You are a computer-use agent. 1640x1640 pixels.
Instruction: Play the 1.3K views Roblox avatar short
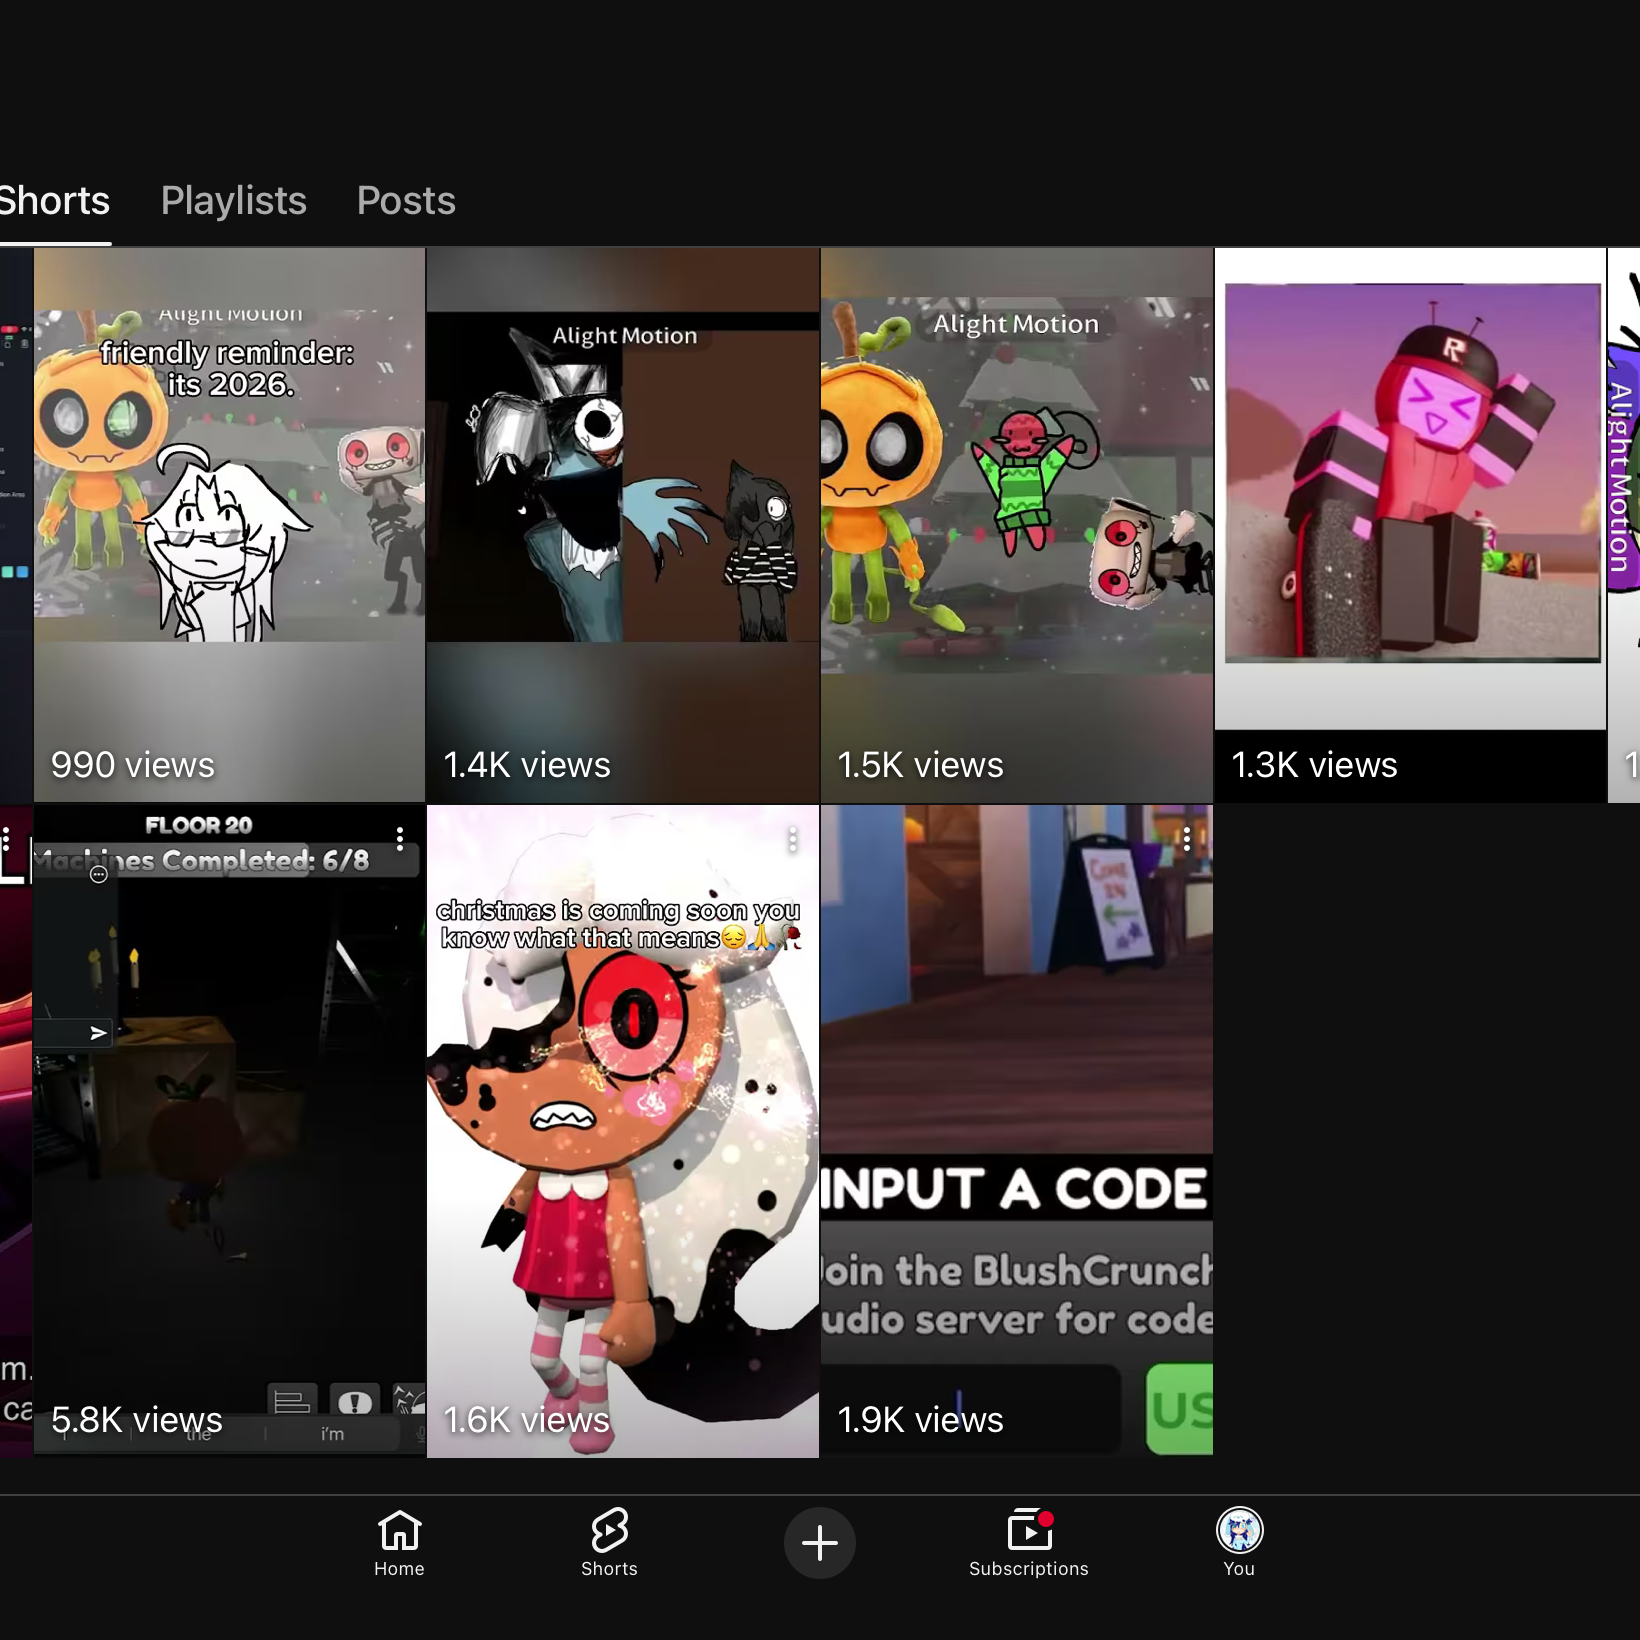click(x=1410, y=525)
